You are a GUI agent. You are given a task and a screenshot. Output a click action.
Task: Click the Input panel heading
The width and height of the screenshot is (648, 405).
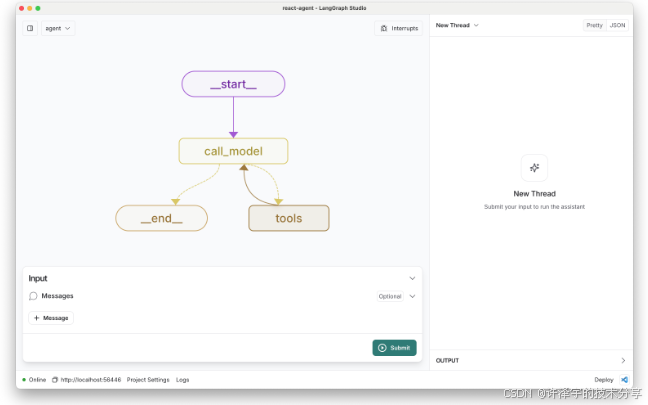(38, 279)
